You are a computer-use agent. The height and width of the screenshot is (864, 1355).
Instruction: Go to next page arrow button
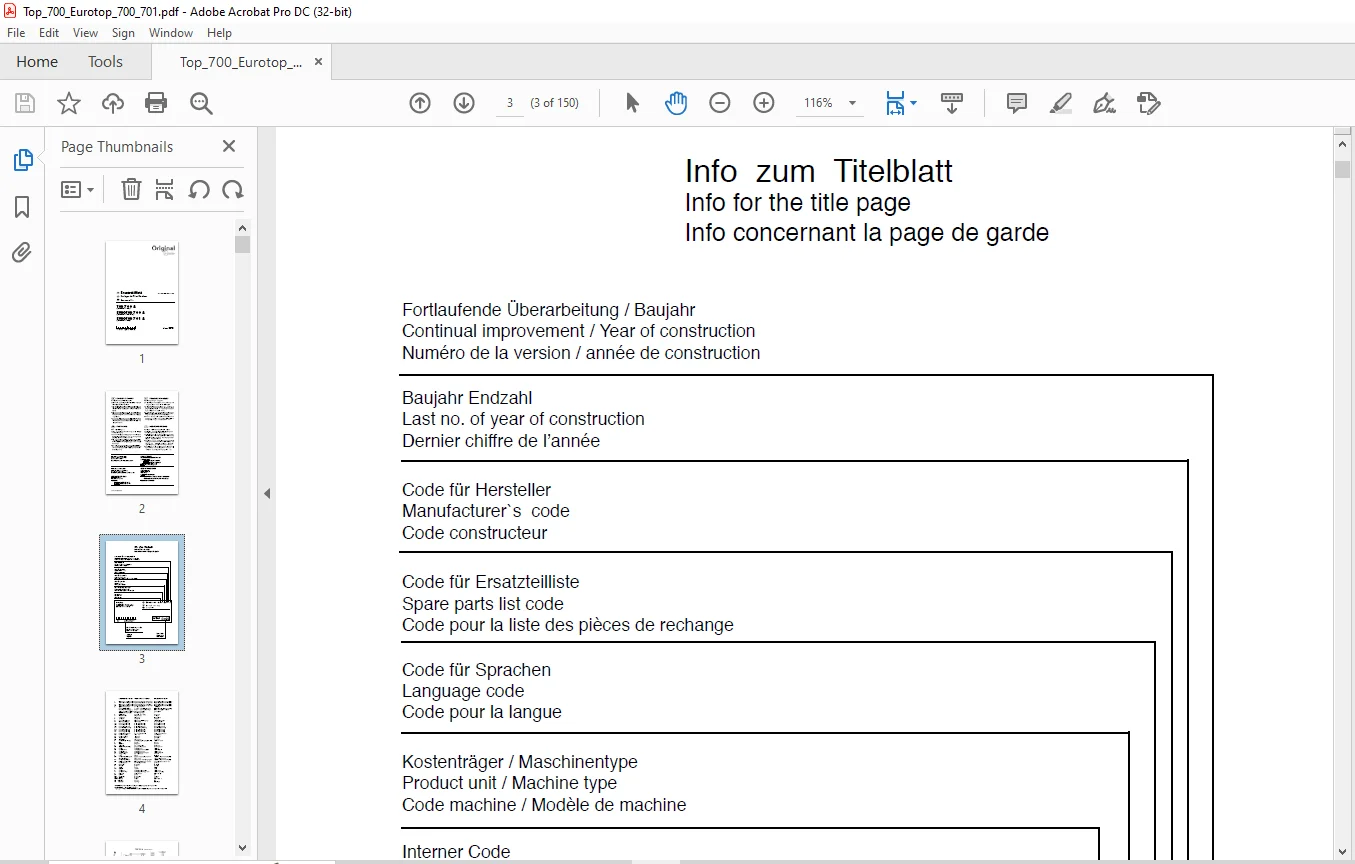(x=464, y=103)
